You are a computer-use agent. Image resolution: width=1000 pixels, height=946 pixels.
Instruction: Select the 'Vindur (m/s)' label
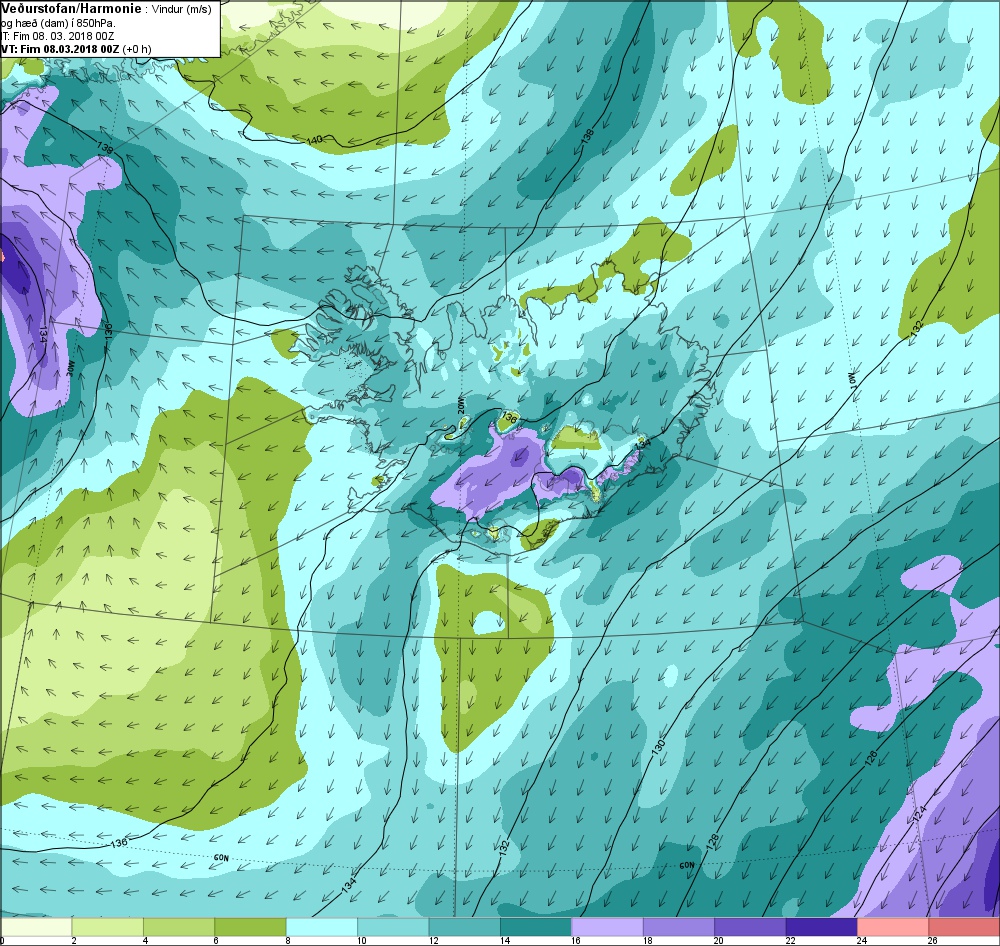click(x=181, y=10)
